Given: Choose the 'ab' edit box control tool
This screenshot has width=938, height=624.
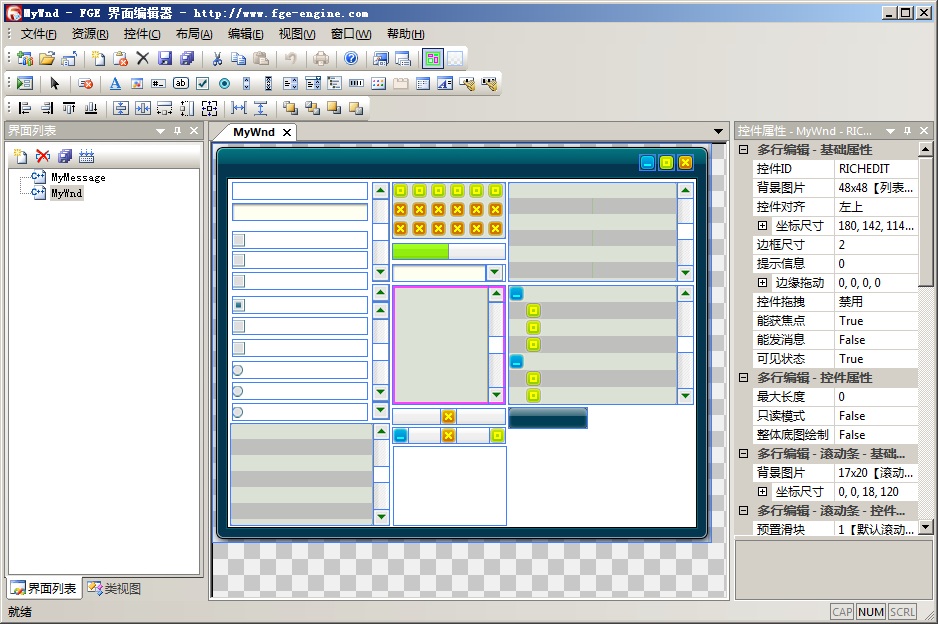Looking at the screenshot, I should (x=181, y=84).
